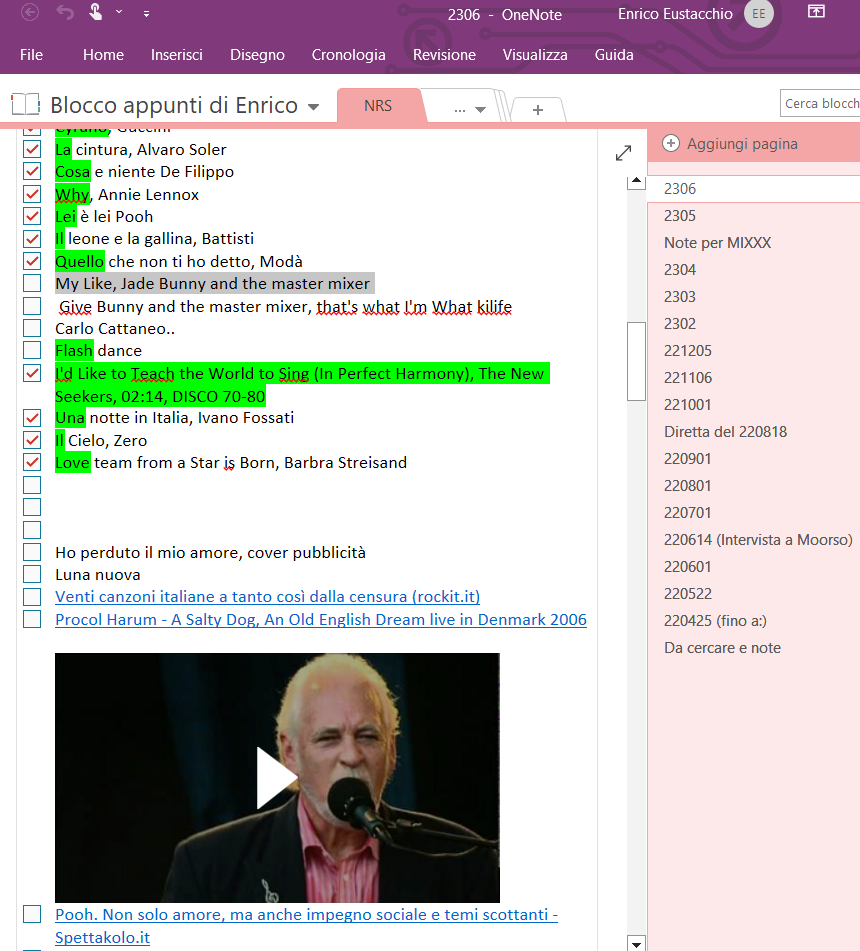This screenshot has height=951, width=860.
Task: Click the Back arrow icon in title bar
Action: tap(30, 13)
